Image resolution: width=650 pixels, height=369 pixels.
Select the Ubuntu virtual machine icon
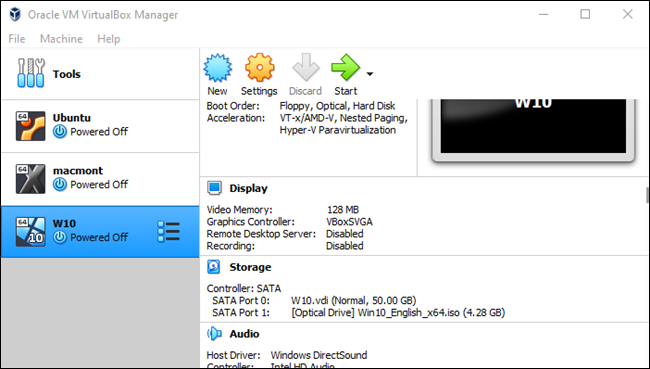pyautogui.click(x=31, y=126)
